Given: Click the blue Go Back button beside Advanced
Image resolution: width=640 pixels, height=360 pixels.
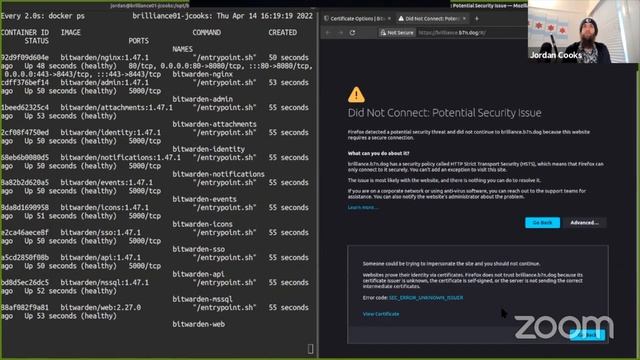Looking at the screenshot, I should click(542, 222).
